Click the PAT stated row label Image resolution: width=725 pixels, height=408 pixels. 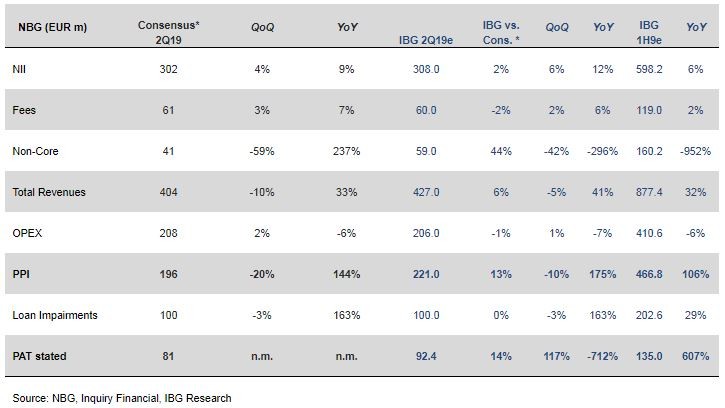point(36,354)
